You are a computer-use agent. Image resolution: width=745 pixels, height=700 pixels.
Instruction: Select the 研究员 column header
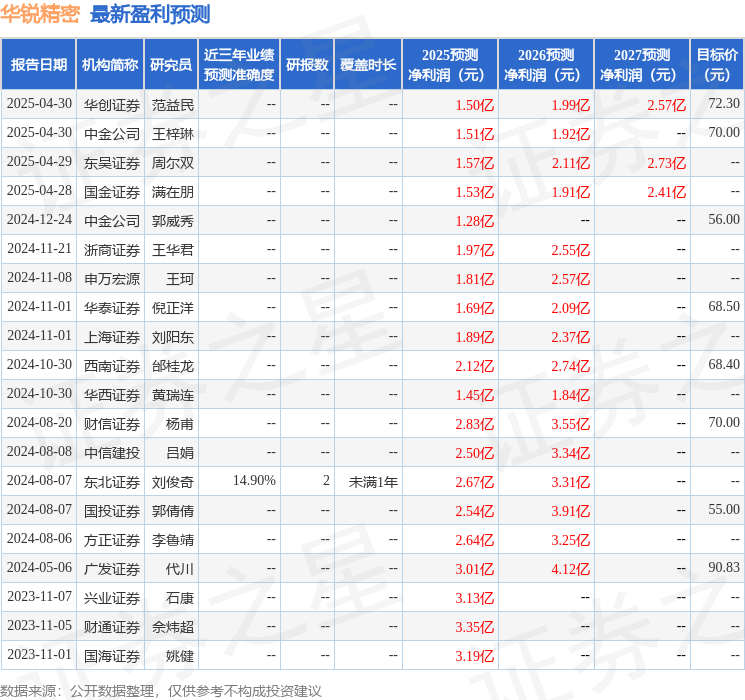171,65
